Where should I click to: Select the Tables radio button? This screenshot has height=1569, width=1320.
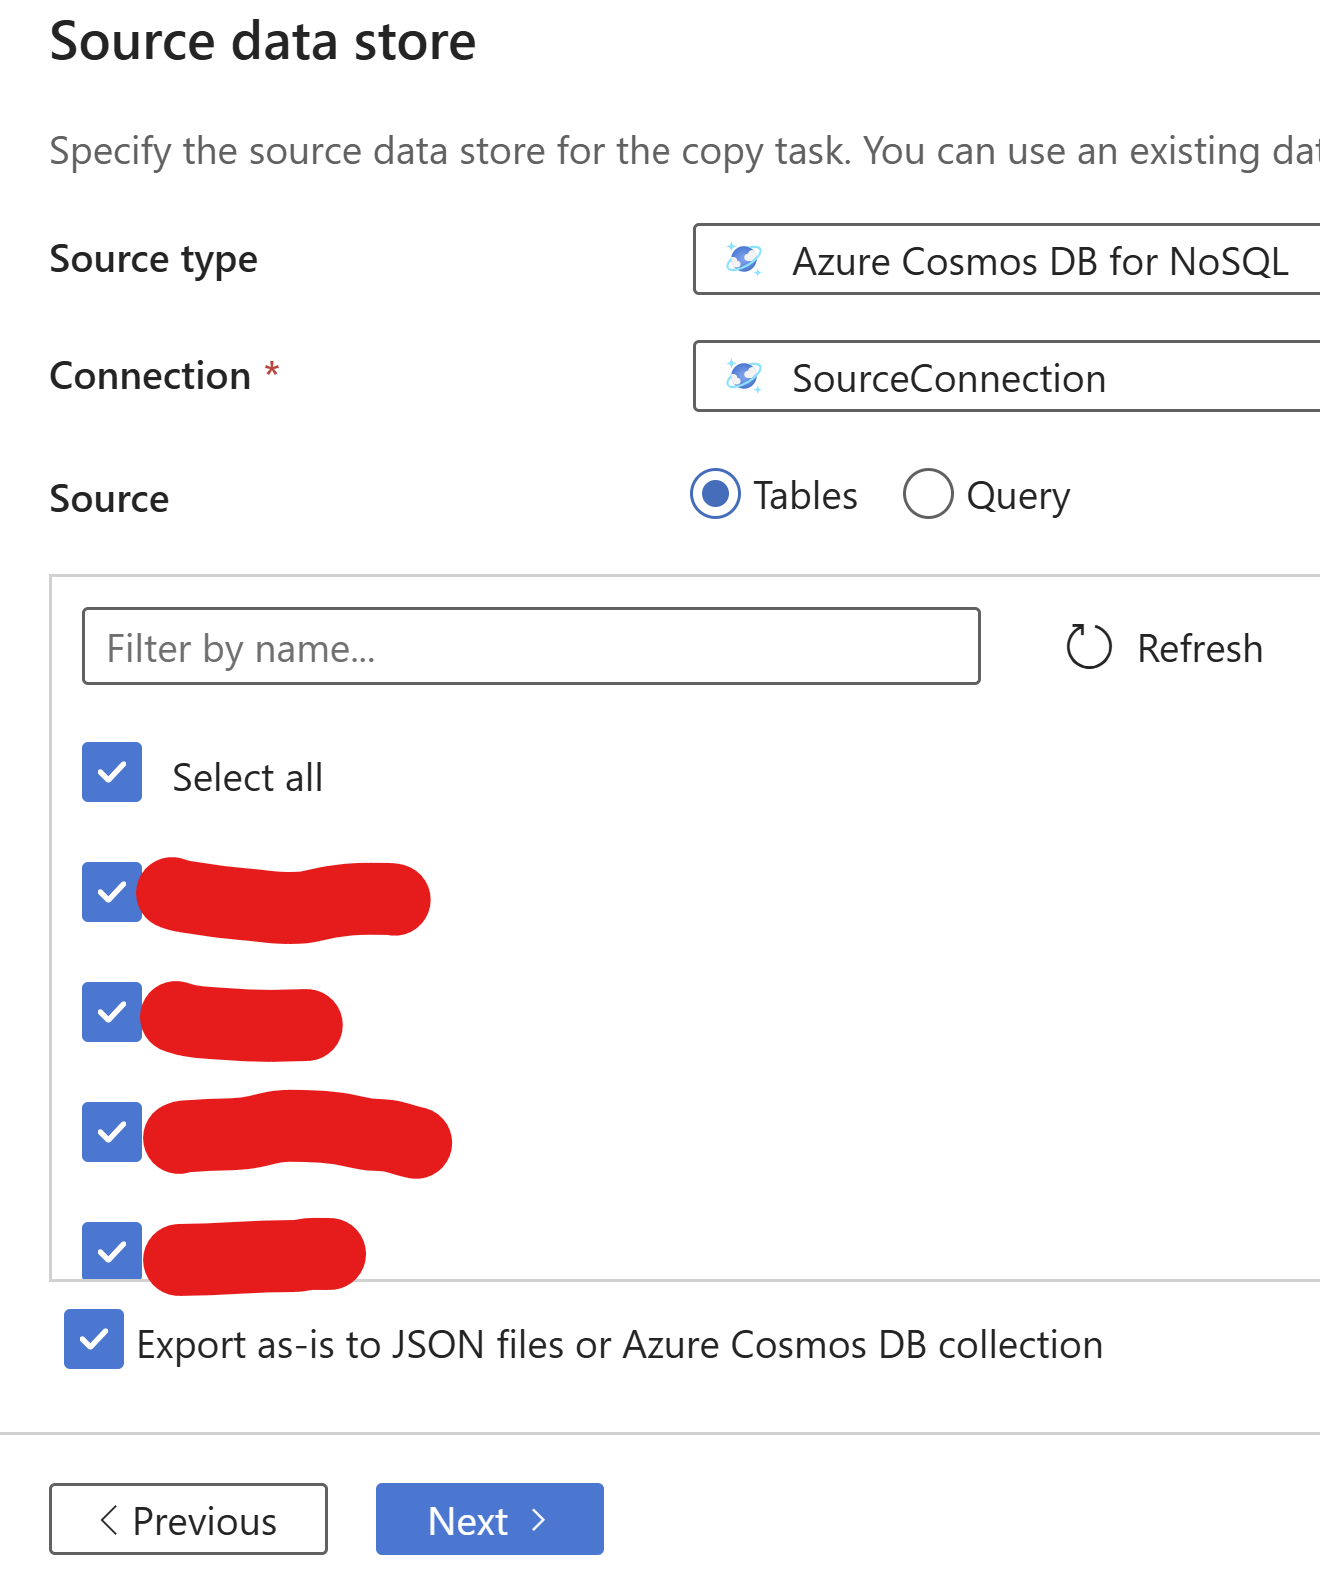tap(716, 494)
